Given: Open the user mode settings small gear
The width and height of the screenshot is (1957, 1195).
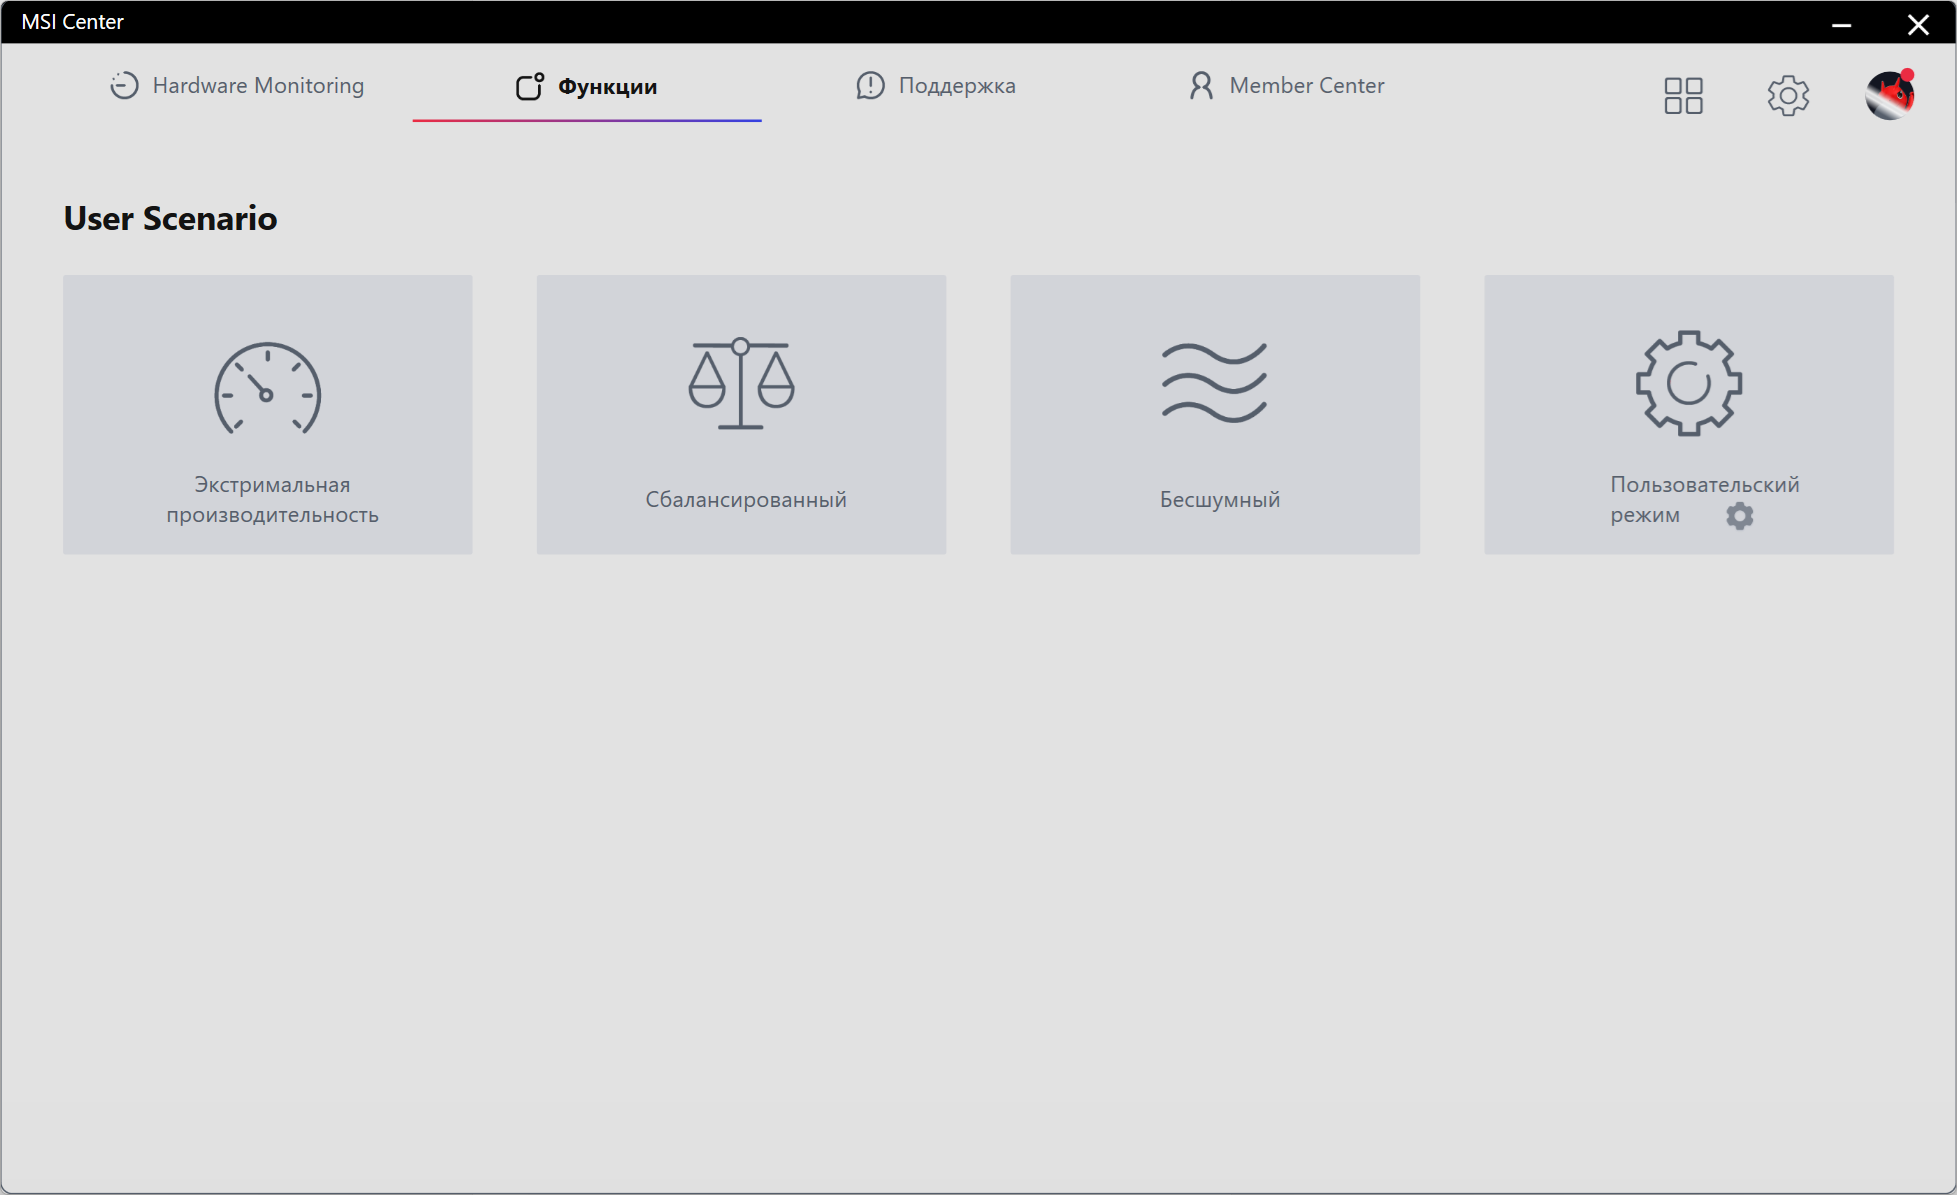Looking at the screenshot, I should pos(1739,516).
